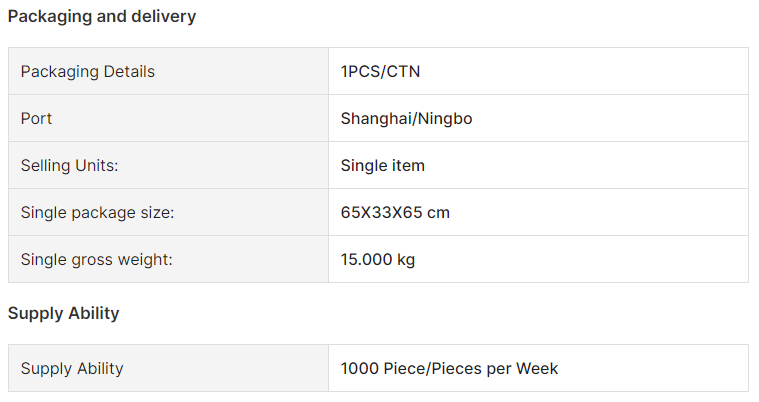Select the Single gross weight label
The image size is (759, 402).
tap(96, 260)
